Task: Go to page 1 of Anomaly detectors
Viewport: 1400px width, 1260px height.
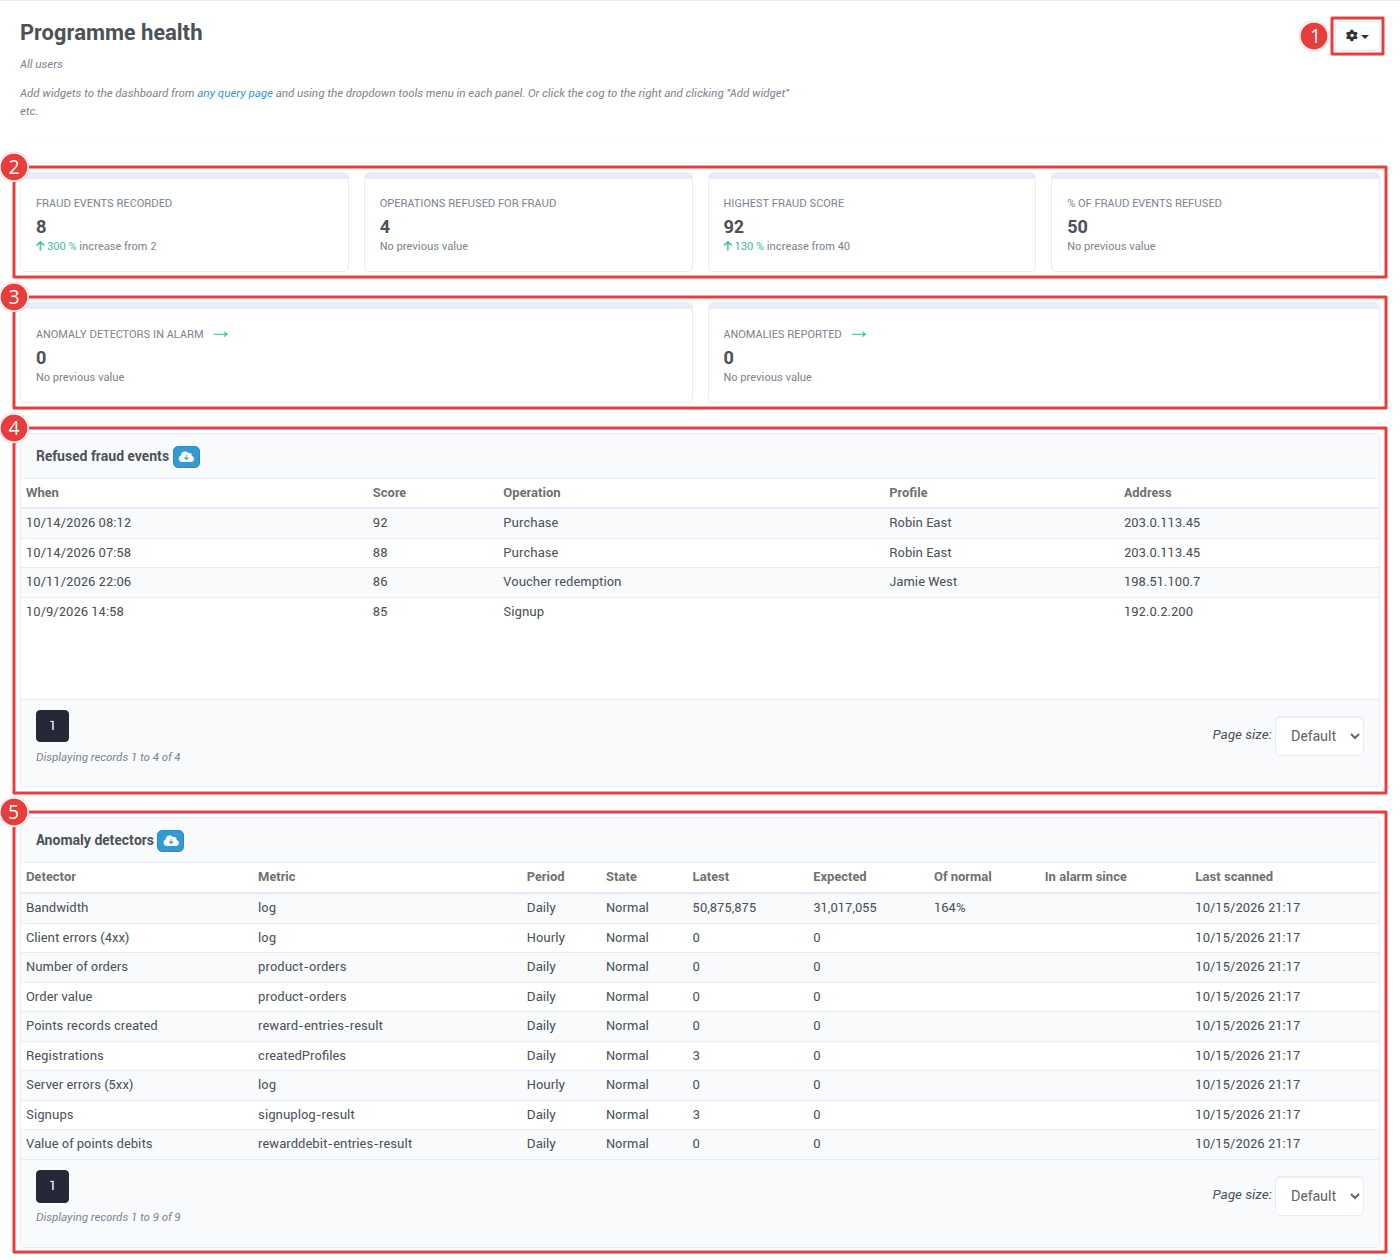Action: pyautogui.click(x=52, y=1186)
